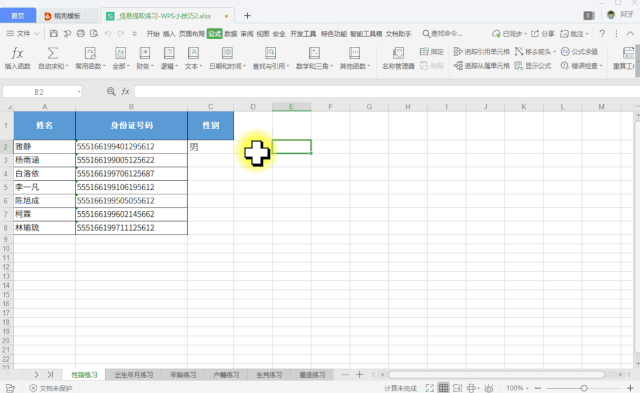Click the Redo arrow icon
Viewport: 640px width, 393px height.
pyautogui.click(x=121, y=34)
